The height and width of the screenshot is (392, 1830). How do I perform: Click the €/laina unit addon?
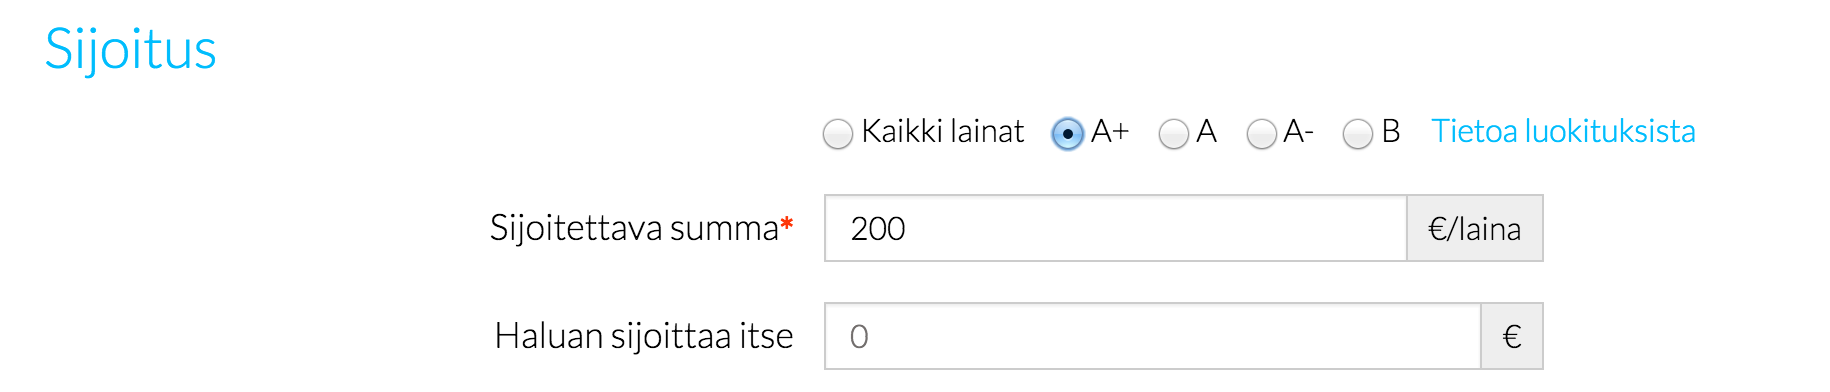point(1475,228)
